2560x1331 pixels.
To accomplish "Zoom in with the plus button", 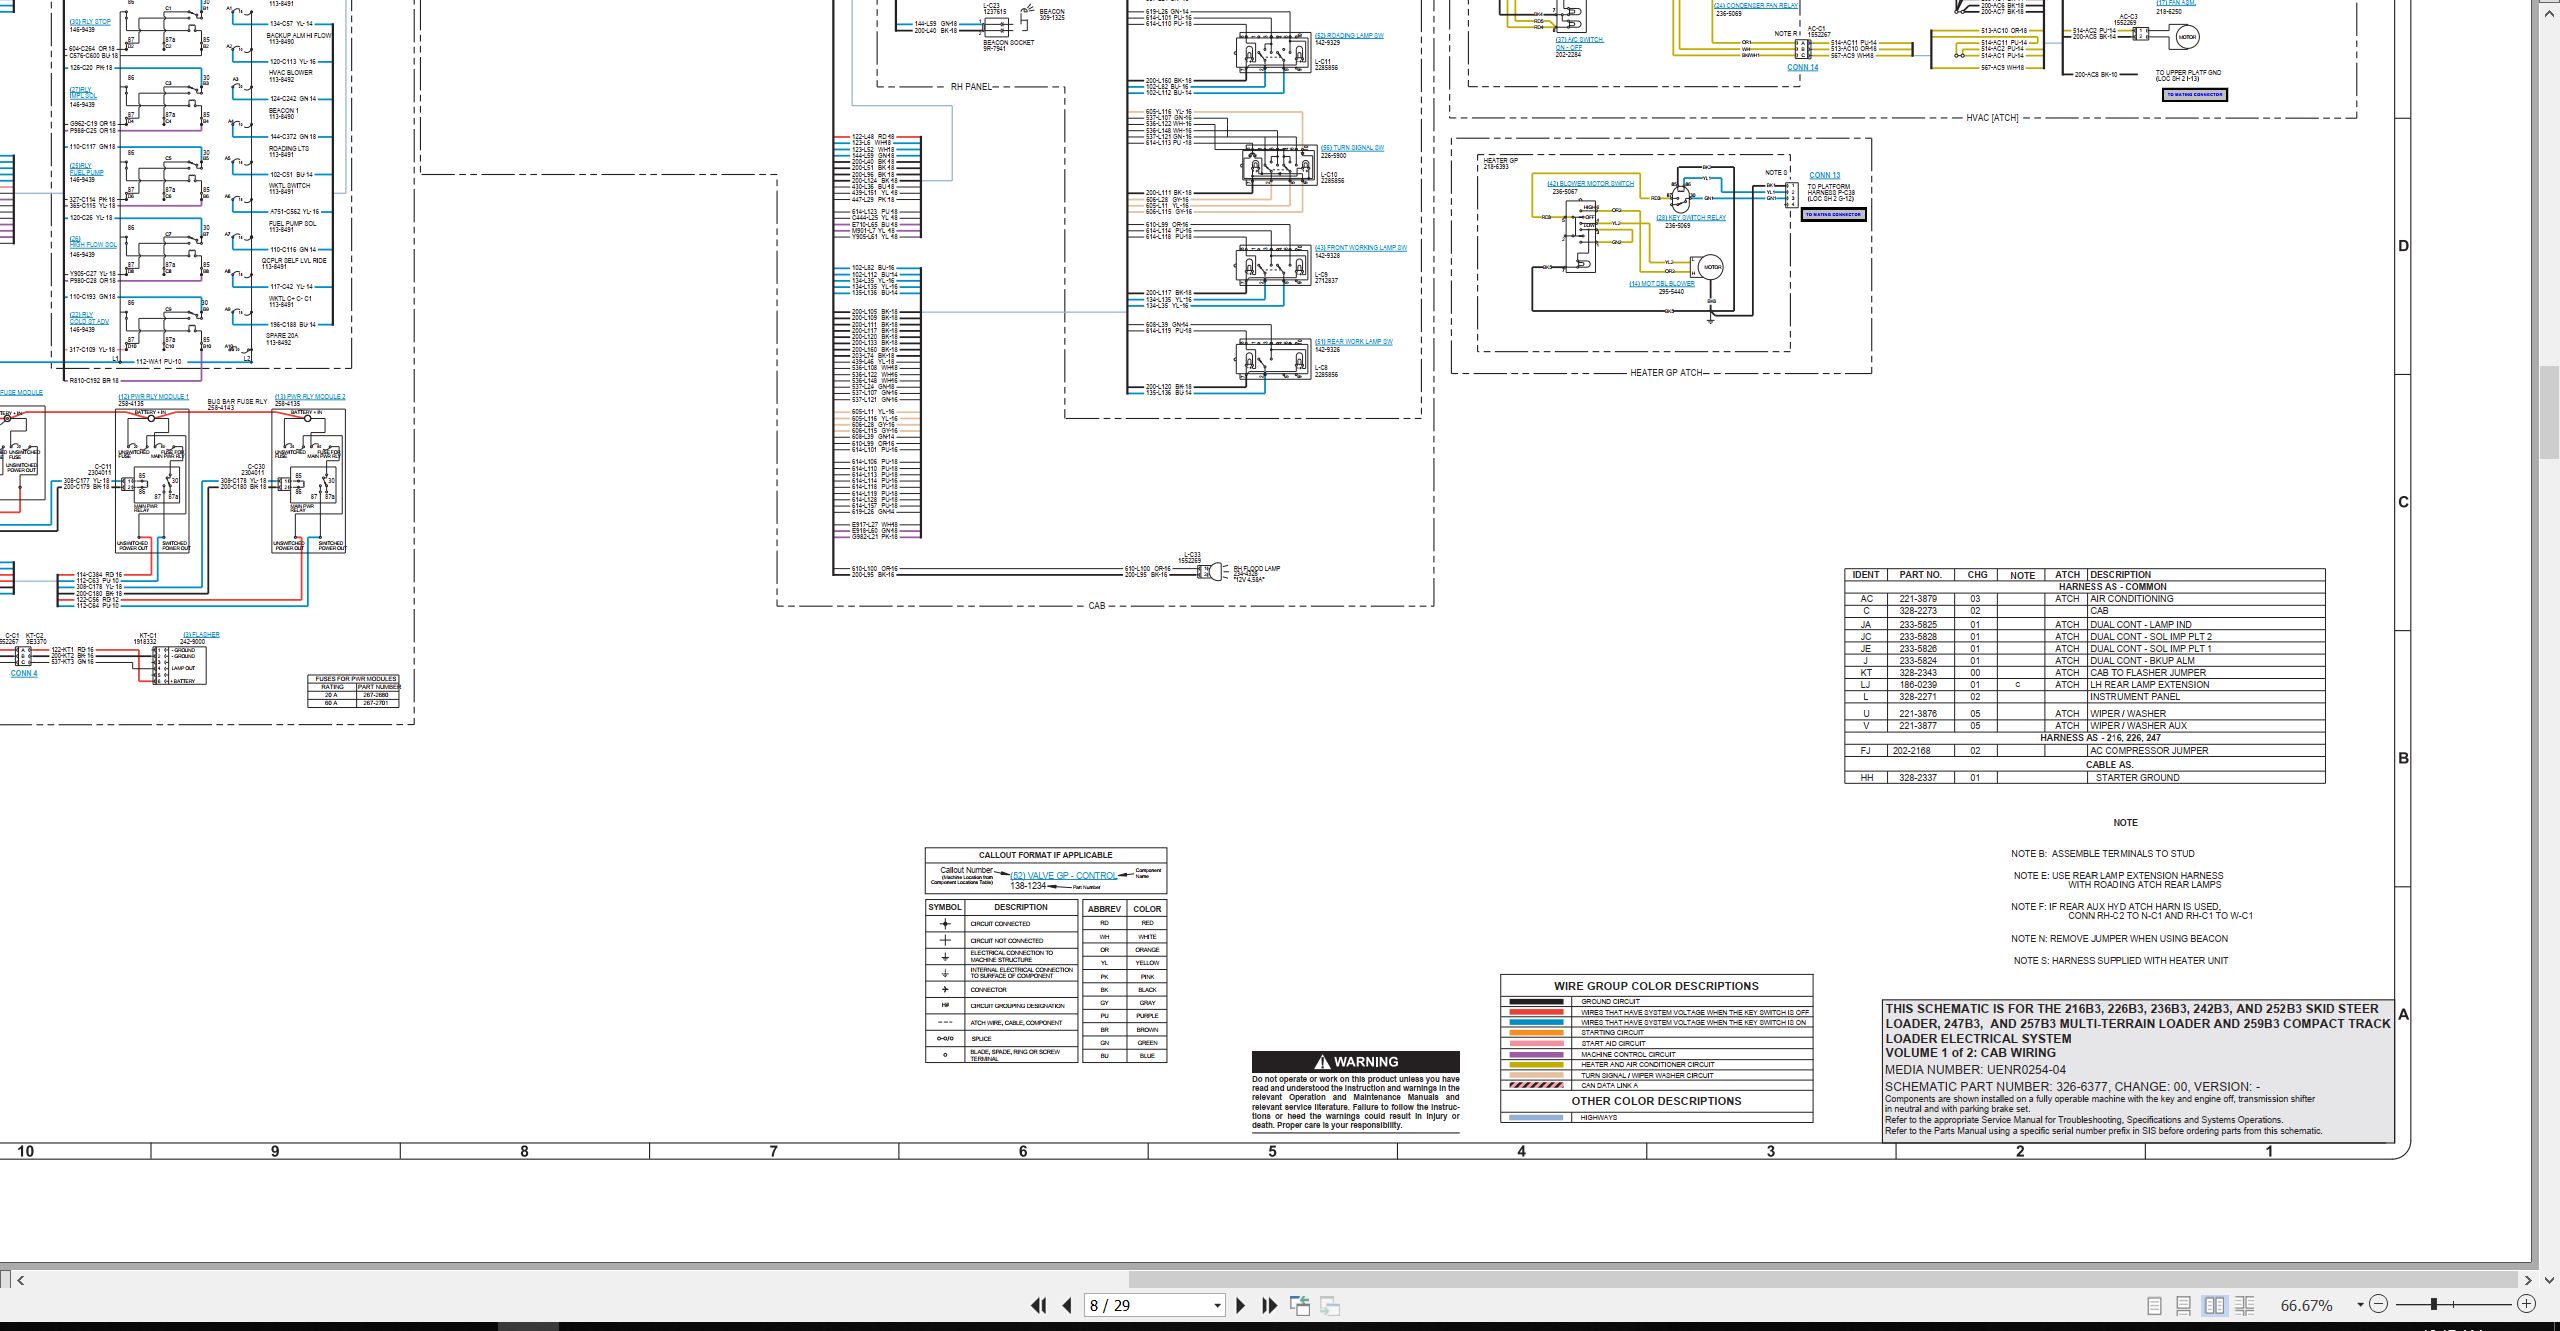I will (x=2527, y=1304).
